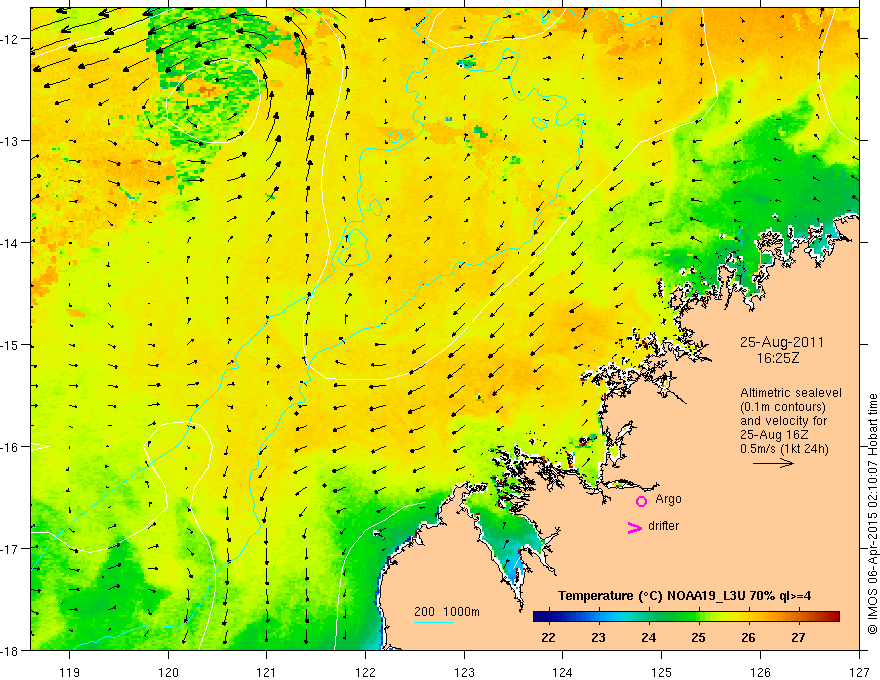This screenshot has width=880, height=680.
Task: Click latitude axis label -15
Action: pos(11,345)
